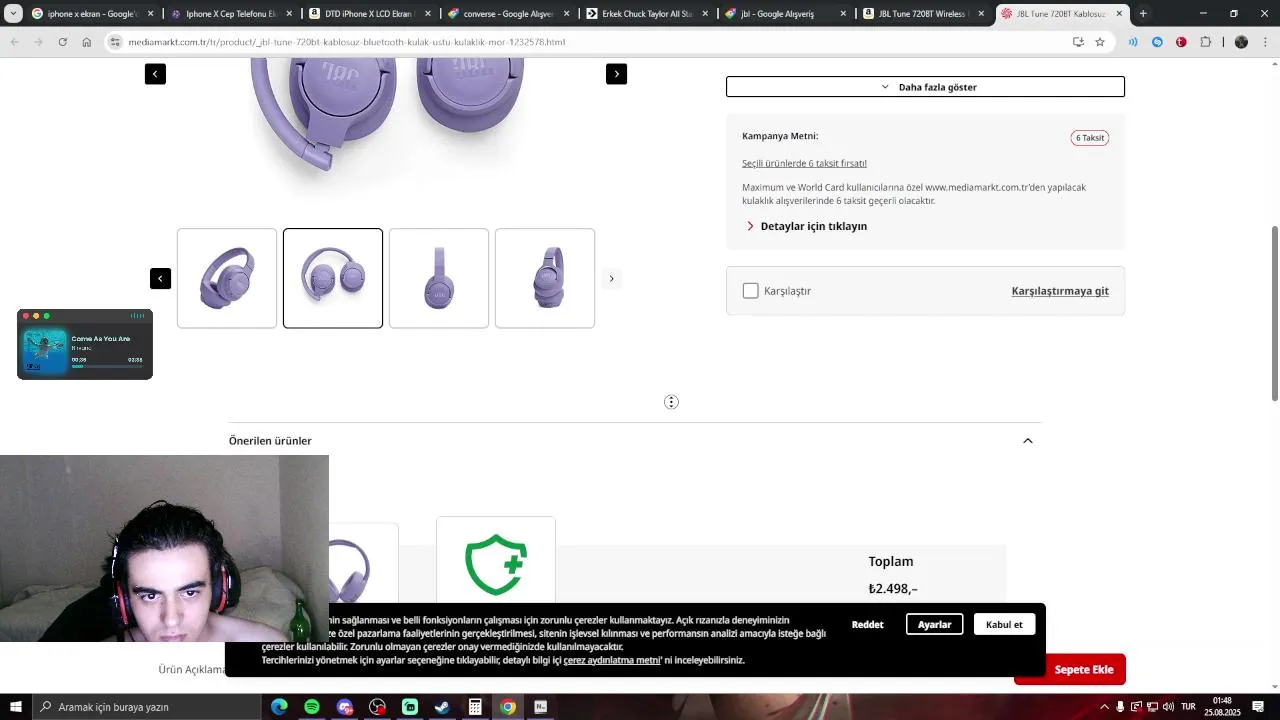The image size is (1280, 720).
Task: Switch to Erkek Chuck Taylor tab
Action: pos(645,14)
